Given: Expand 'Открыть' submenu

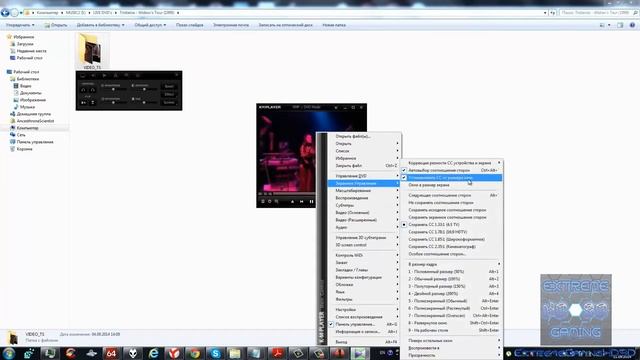Looking at the screenshot, I should 364,144.
